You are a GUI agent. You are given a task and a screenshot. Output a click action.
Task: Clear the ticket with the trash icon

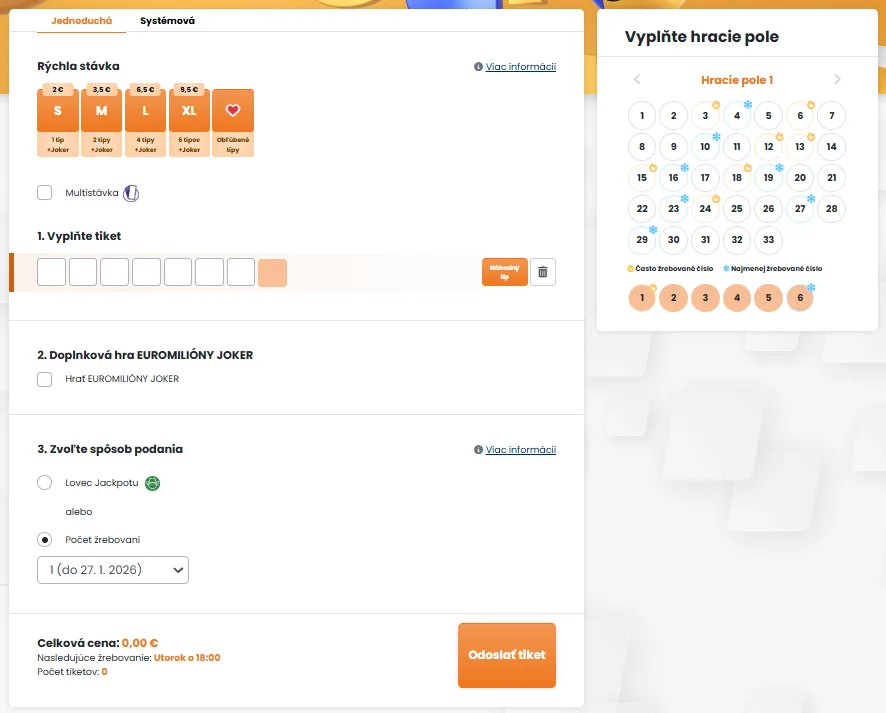(x=543, y=271)
